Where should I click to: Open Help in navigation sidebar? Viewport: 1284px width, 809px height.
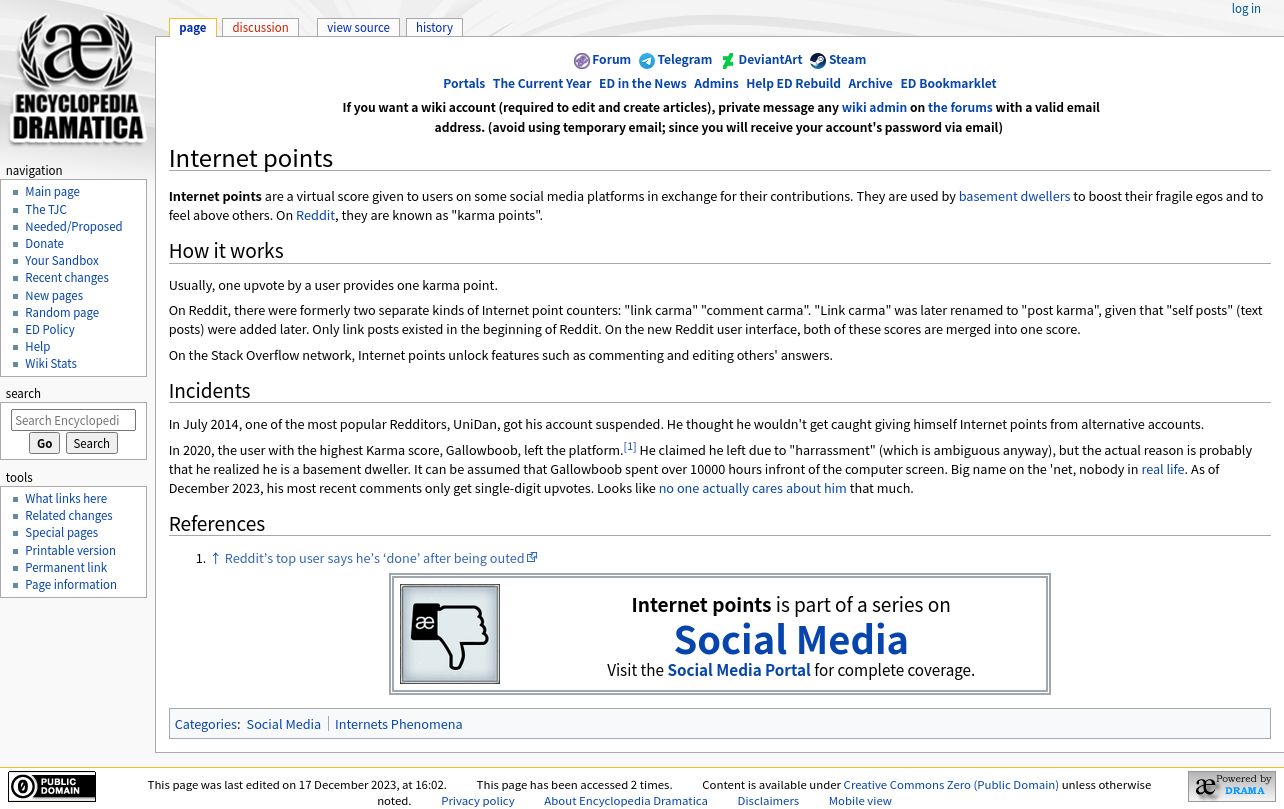[37, 347]
